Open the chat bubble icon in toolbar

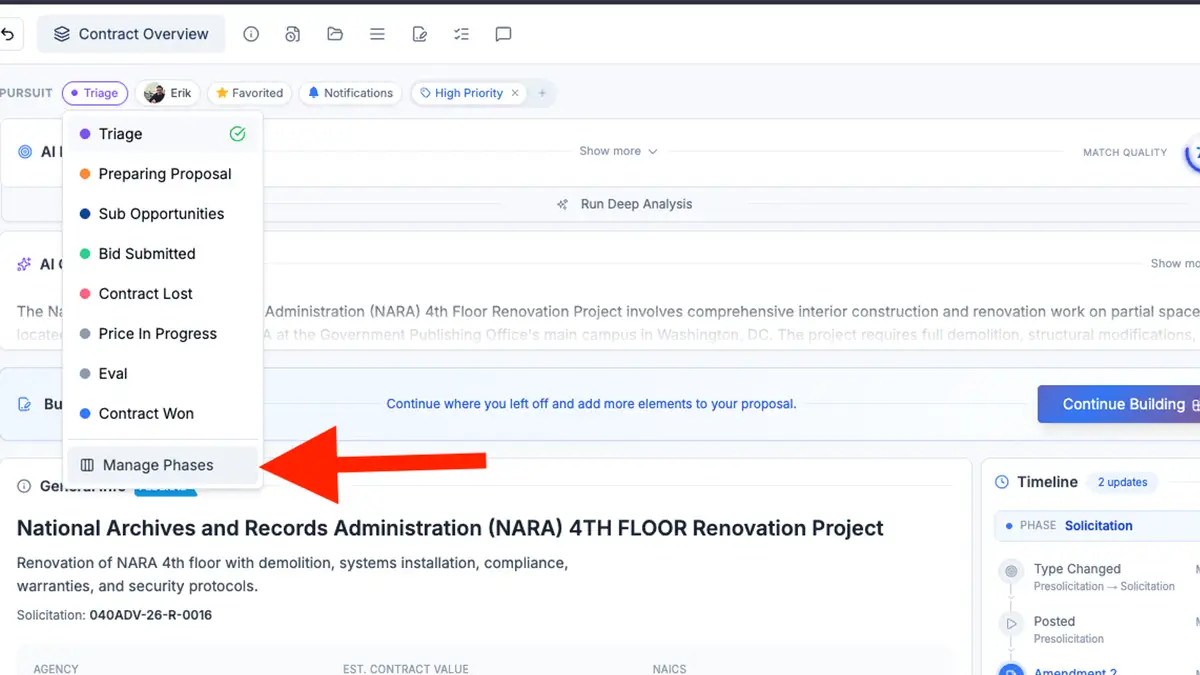(503, 34)
